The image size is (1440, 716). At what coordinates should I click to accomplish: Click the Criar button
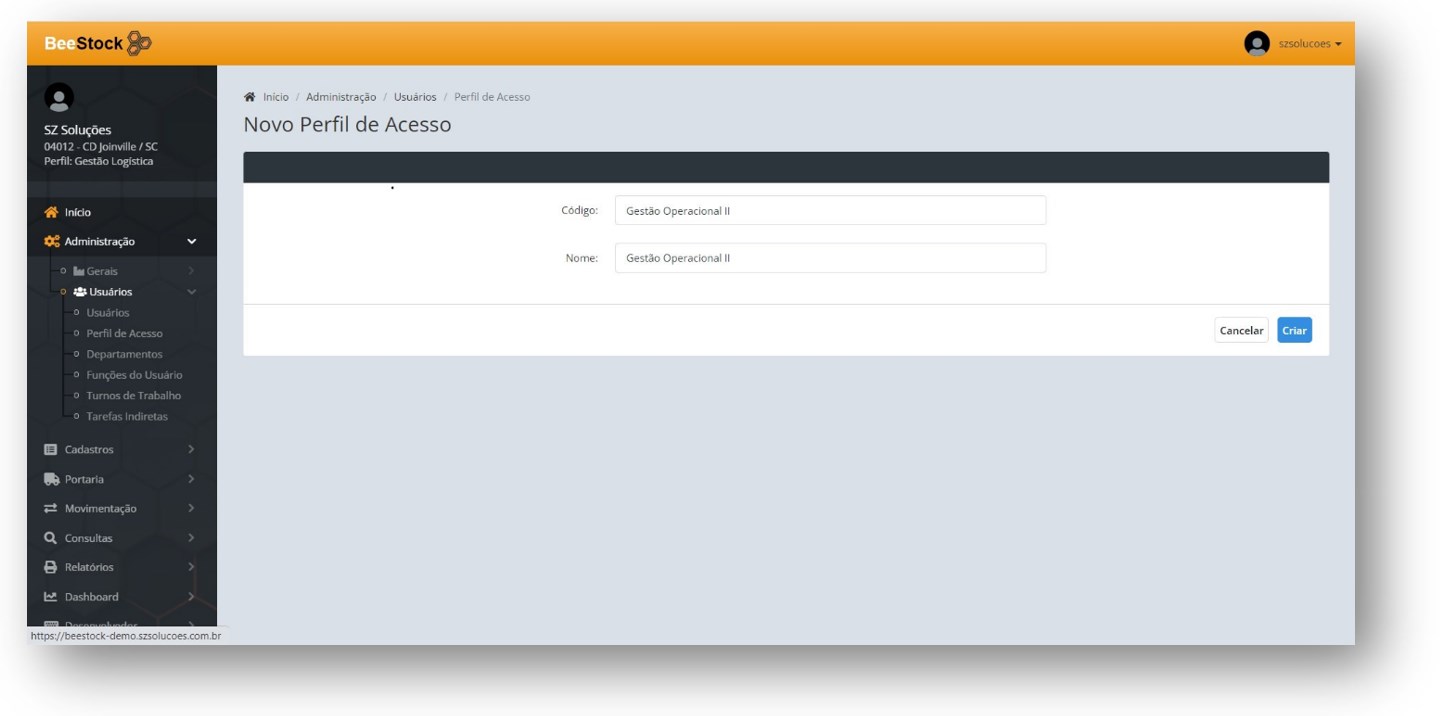point(1294,331)
